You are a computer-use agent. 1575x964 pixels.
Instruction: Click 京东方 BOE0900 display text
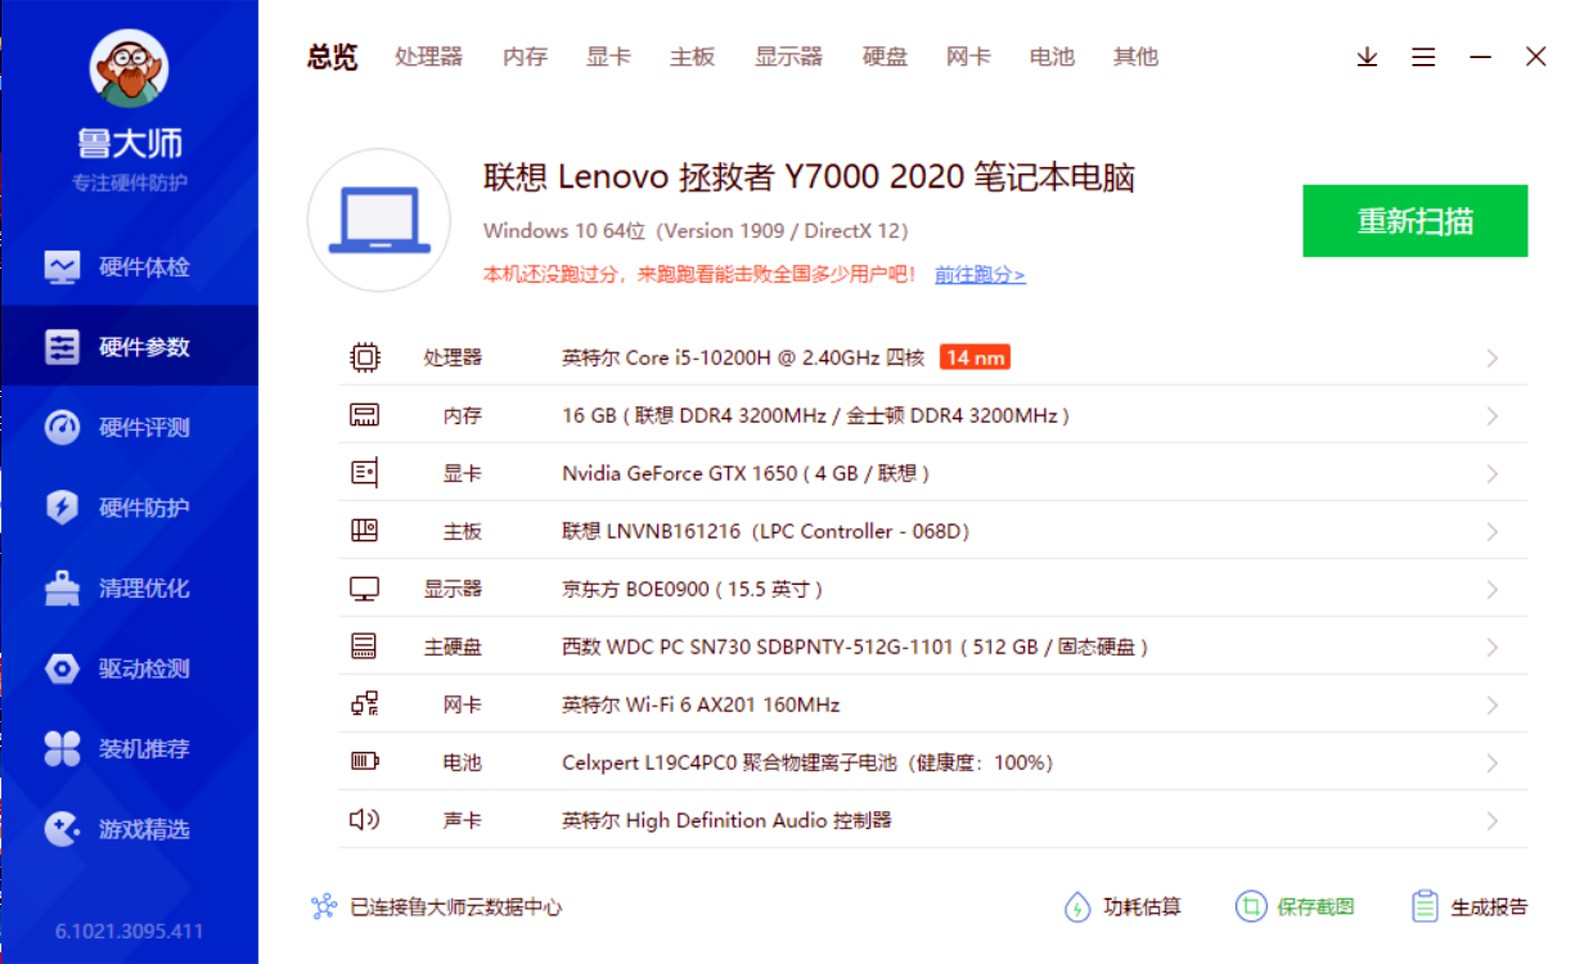(692, 589)
